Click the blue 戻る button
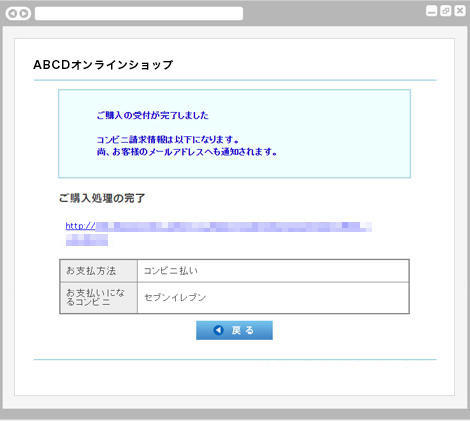The width and height of the screenshot is (470, 421). coord(234,330)
